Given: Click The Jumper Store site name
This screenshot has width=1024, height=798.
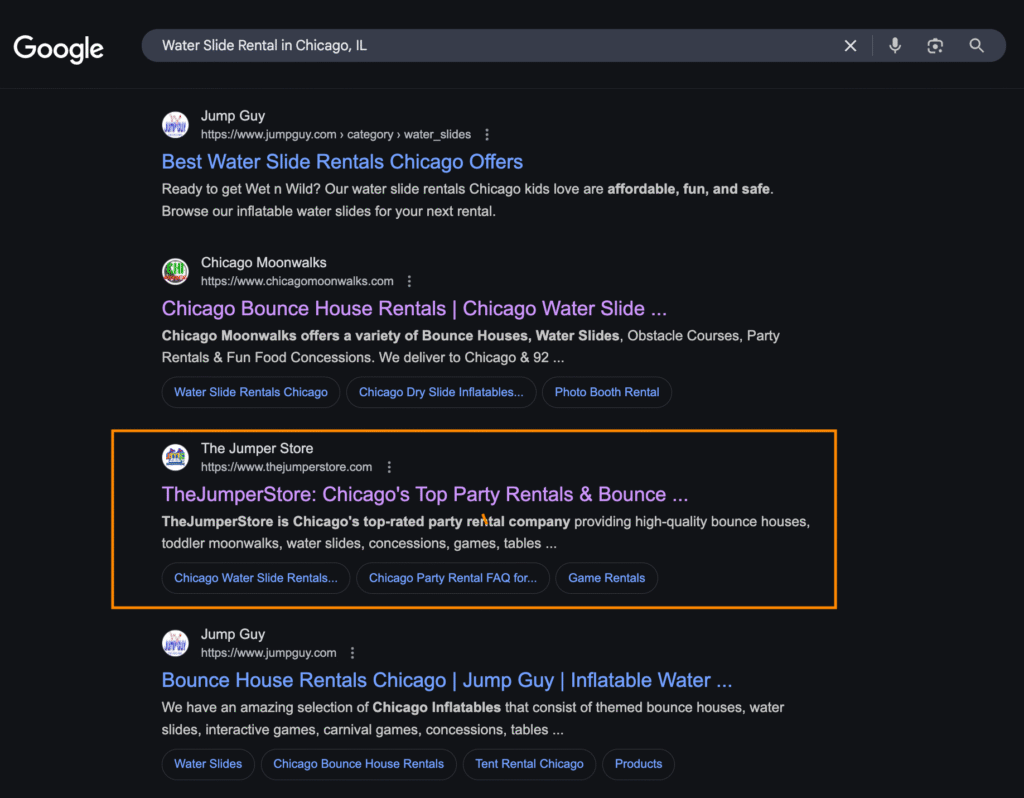Looking at the screenshot, I should [x=257, y=449].
